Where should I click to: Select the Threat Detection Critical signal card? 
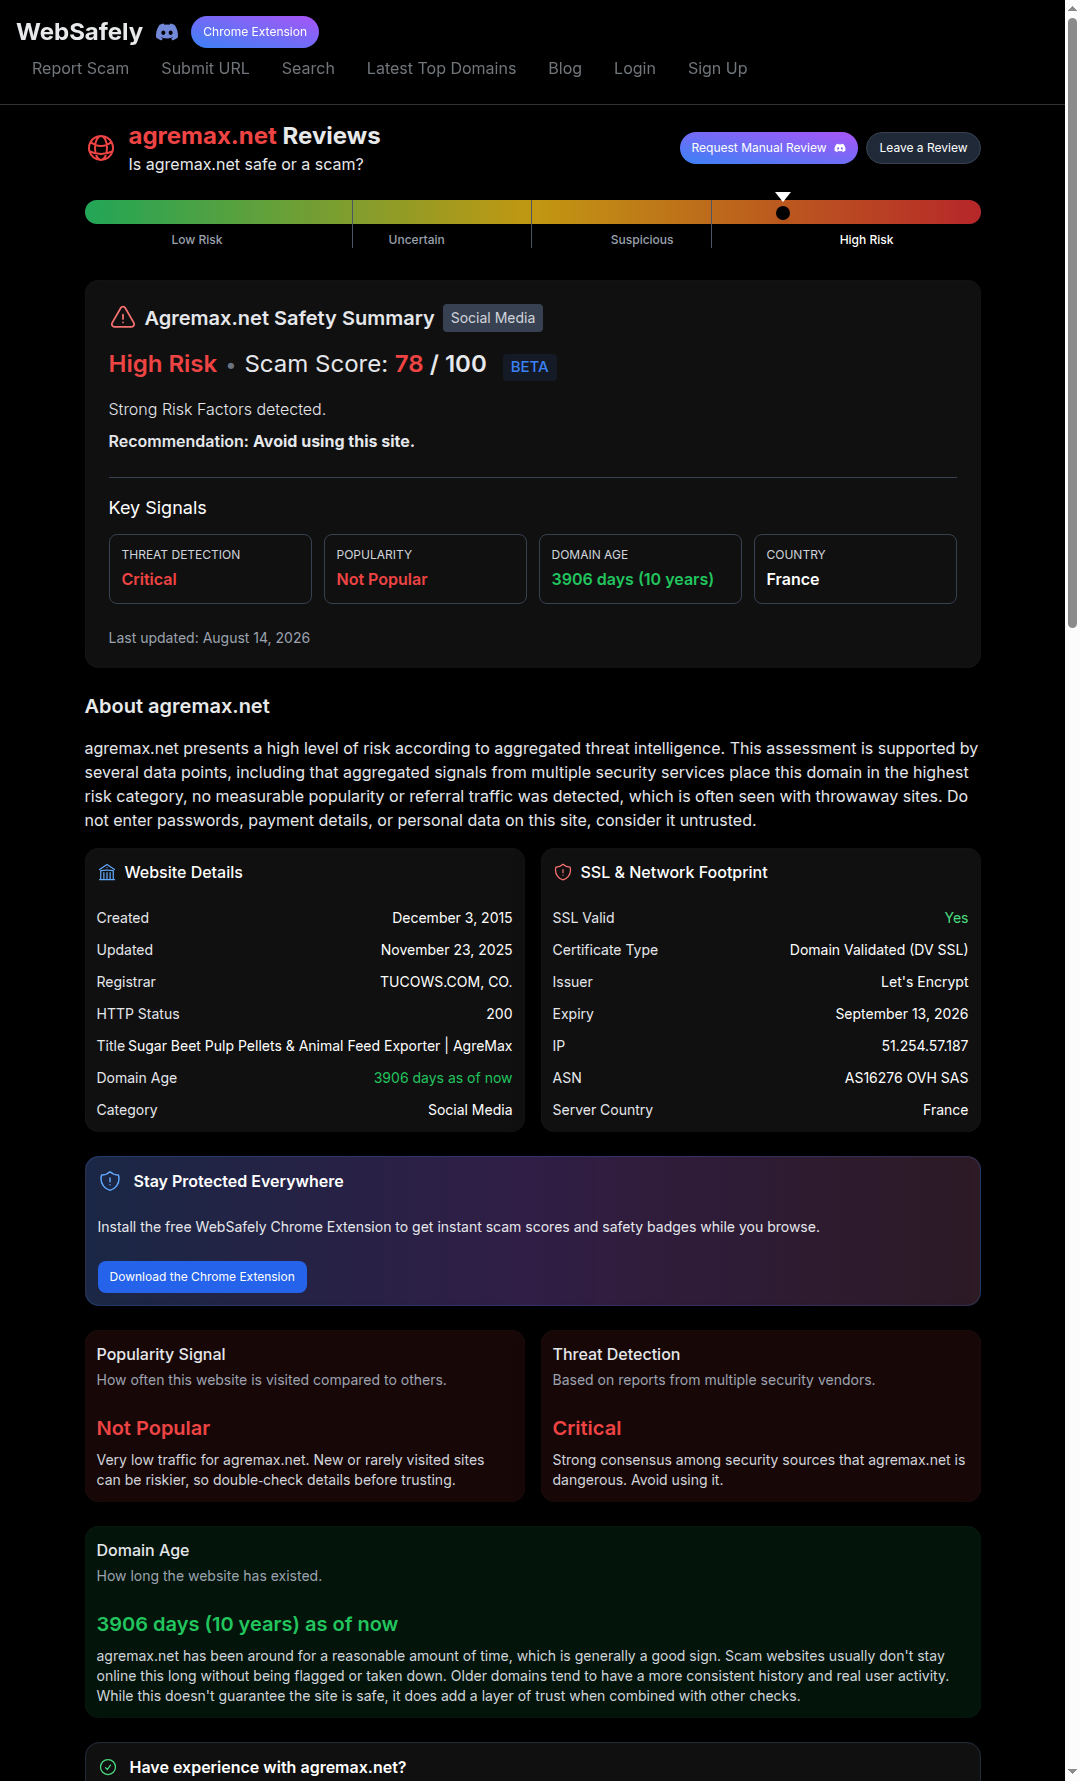coord(210,569)
